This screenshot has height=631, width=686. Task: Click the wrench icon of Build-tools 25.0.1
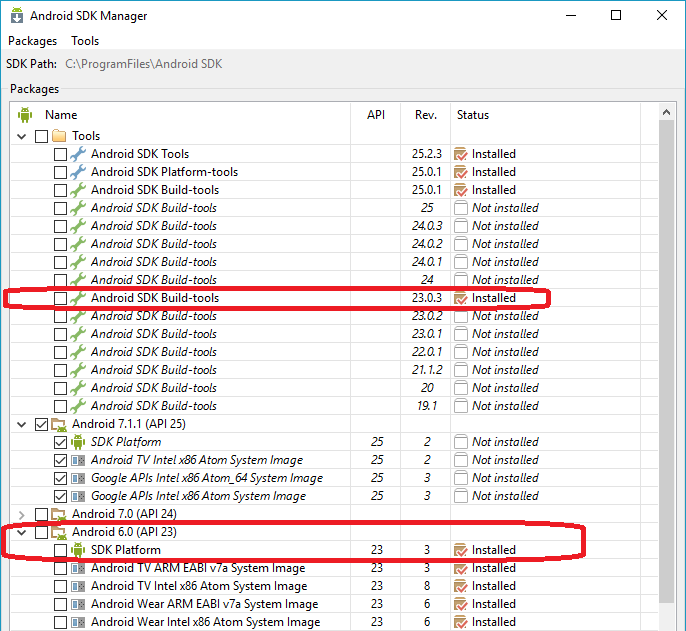point(78,190)
